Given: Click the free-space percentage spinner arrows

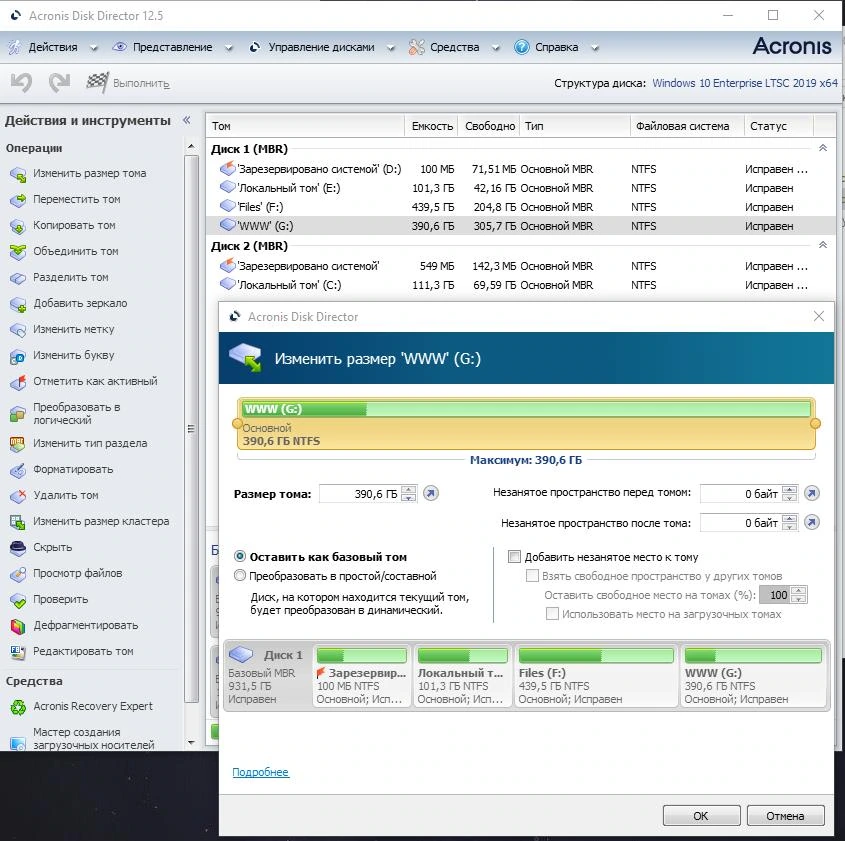Looking at the screenshot, I should point(800,595).
